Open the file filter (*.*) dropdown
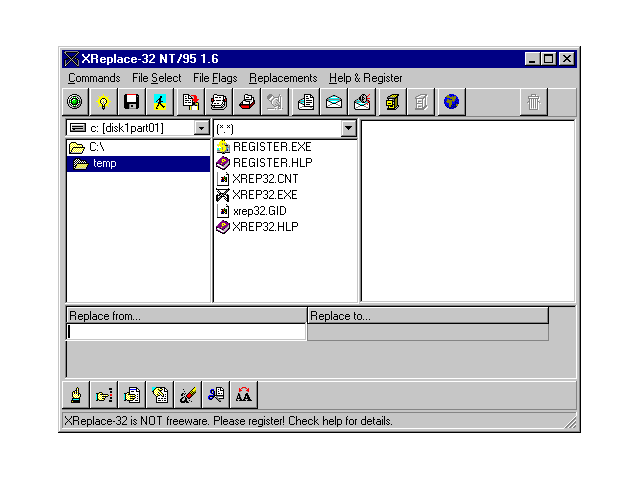The image size is (640, 480). [x=348, y=128]
